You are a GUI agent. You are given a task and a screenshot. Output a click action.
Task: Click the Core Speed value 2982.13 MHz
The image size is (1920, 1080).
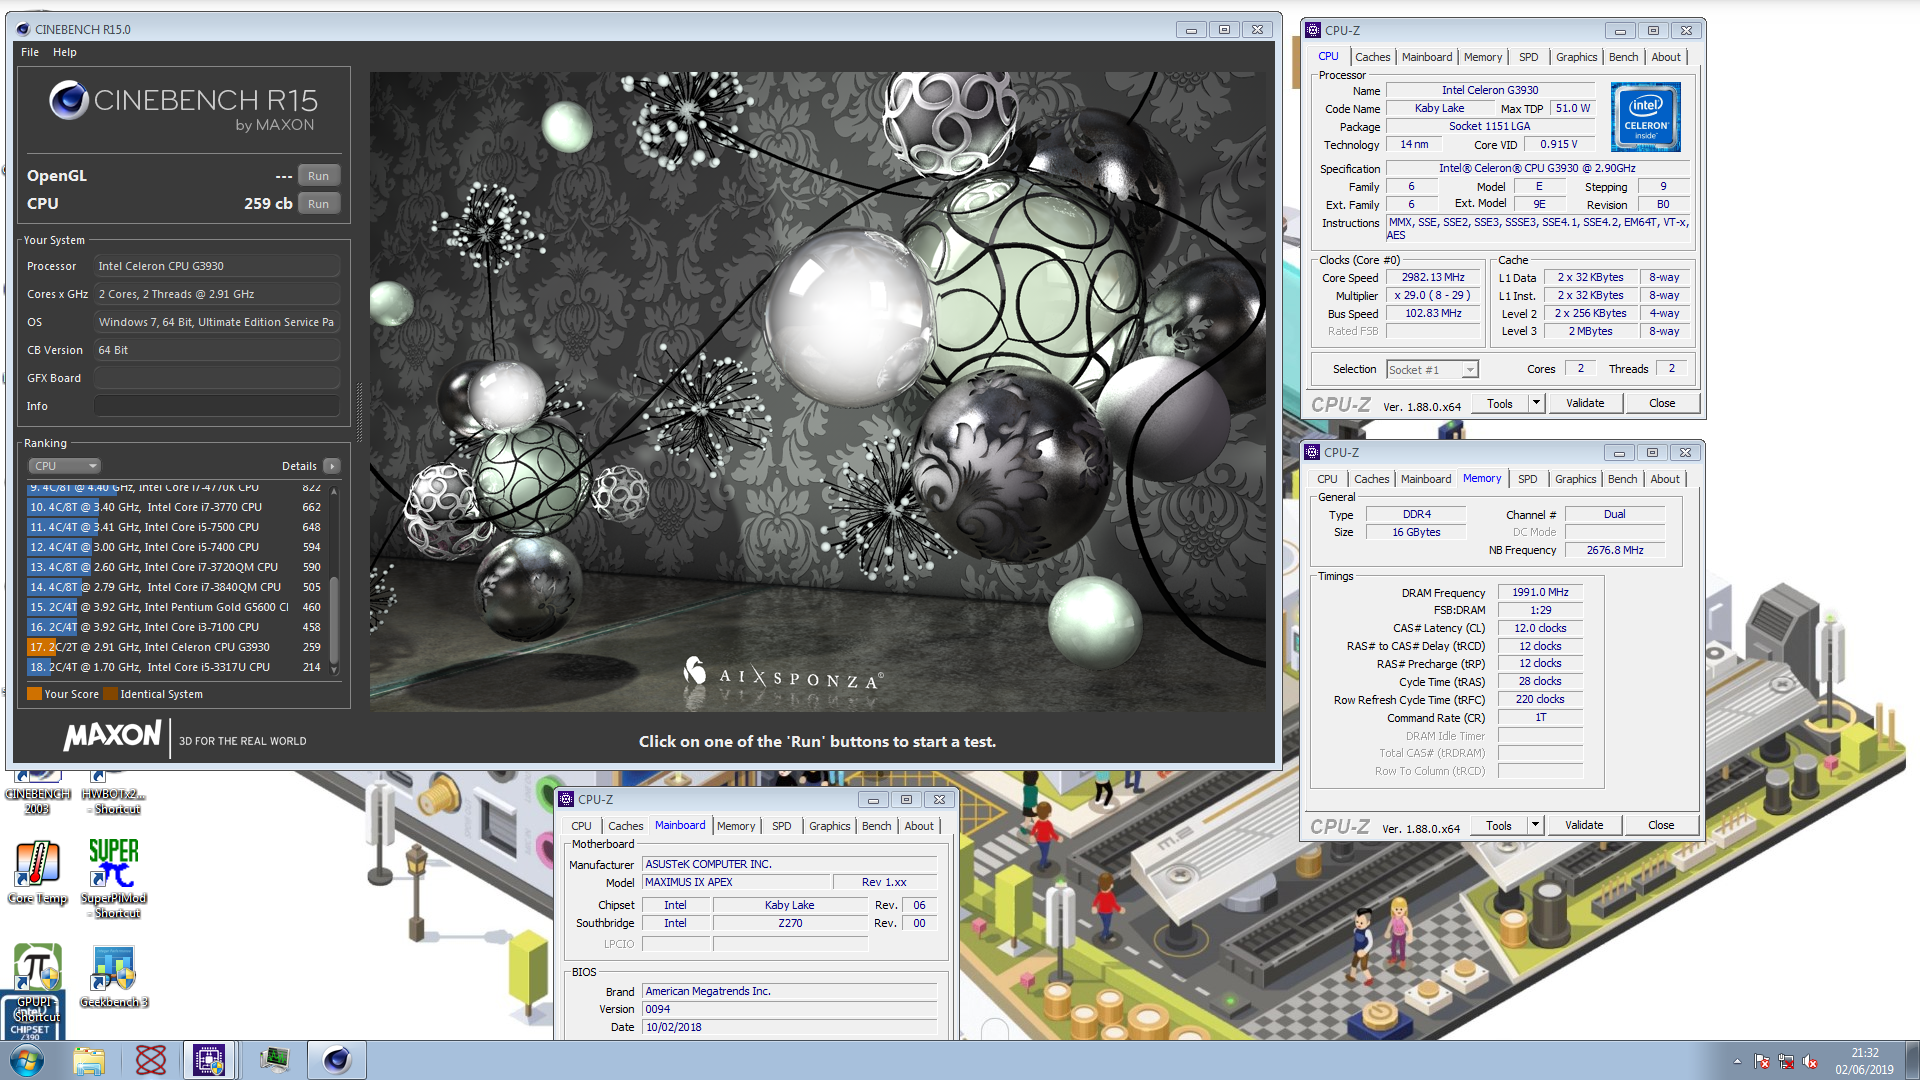click(x=1432, y=278)
